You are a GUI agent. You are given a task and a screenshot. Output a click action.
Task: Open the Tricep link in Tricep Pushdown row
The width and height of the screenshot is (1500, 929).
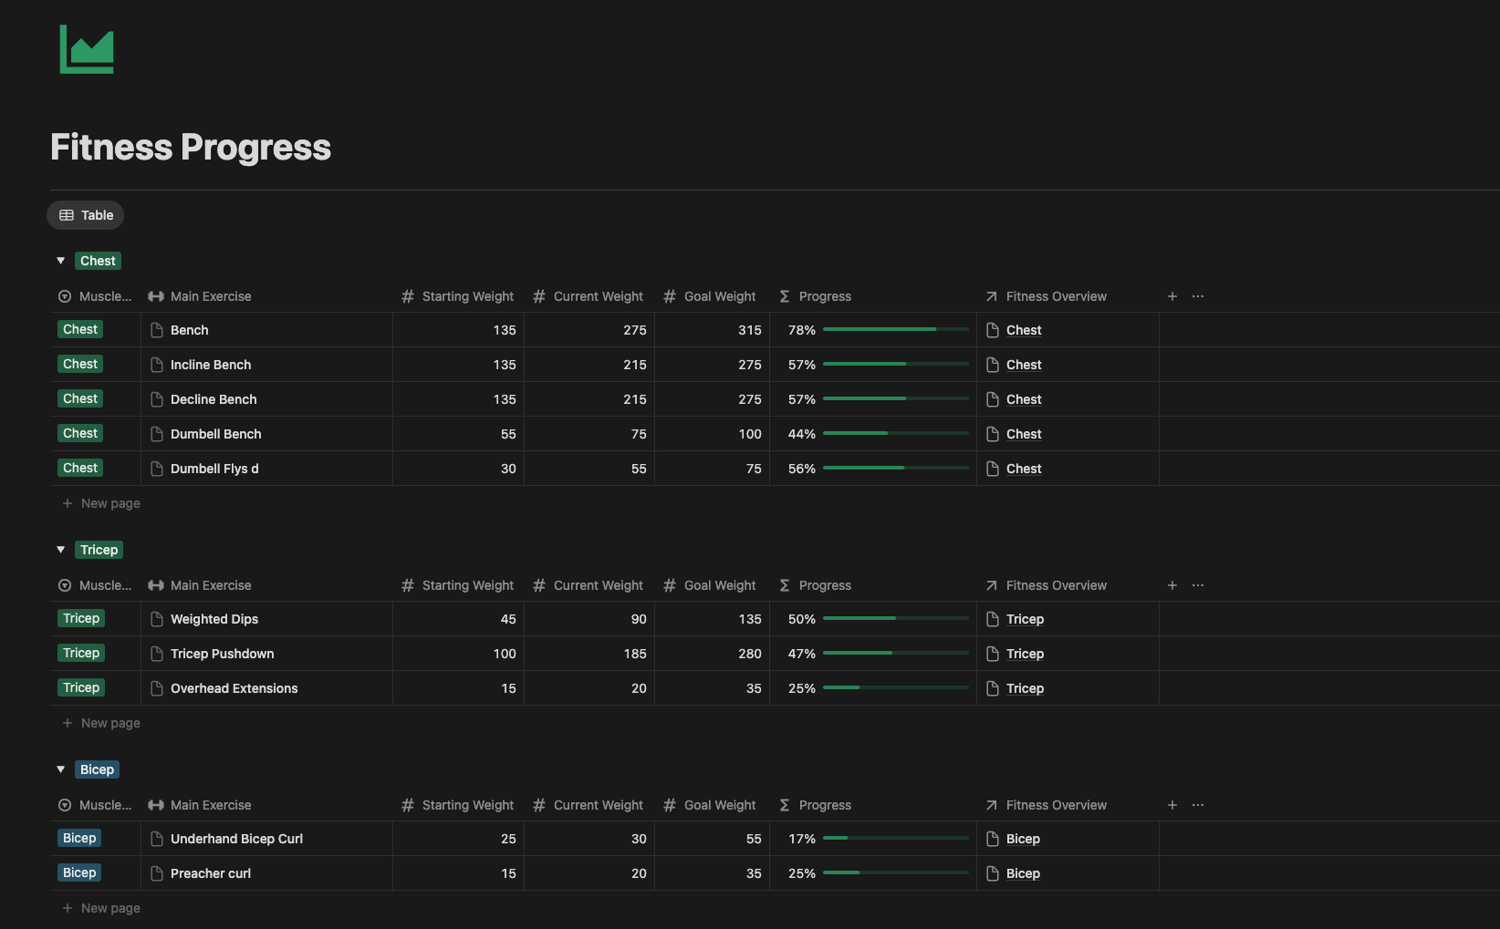1025,654
